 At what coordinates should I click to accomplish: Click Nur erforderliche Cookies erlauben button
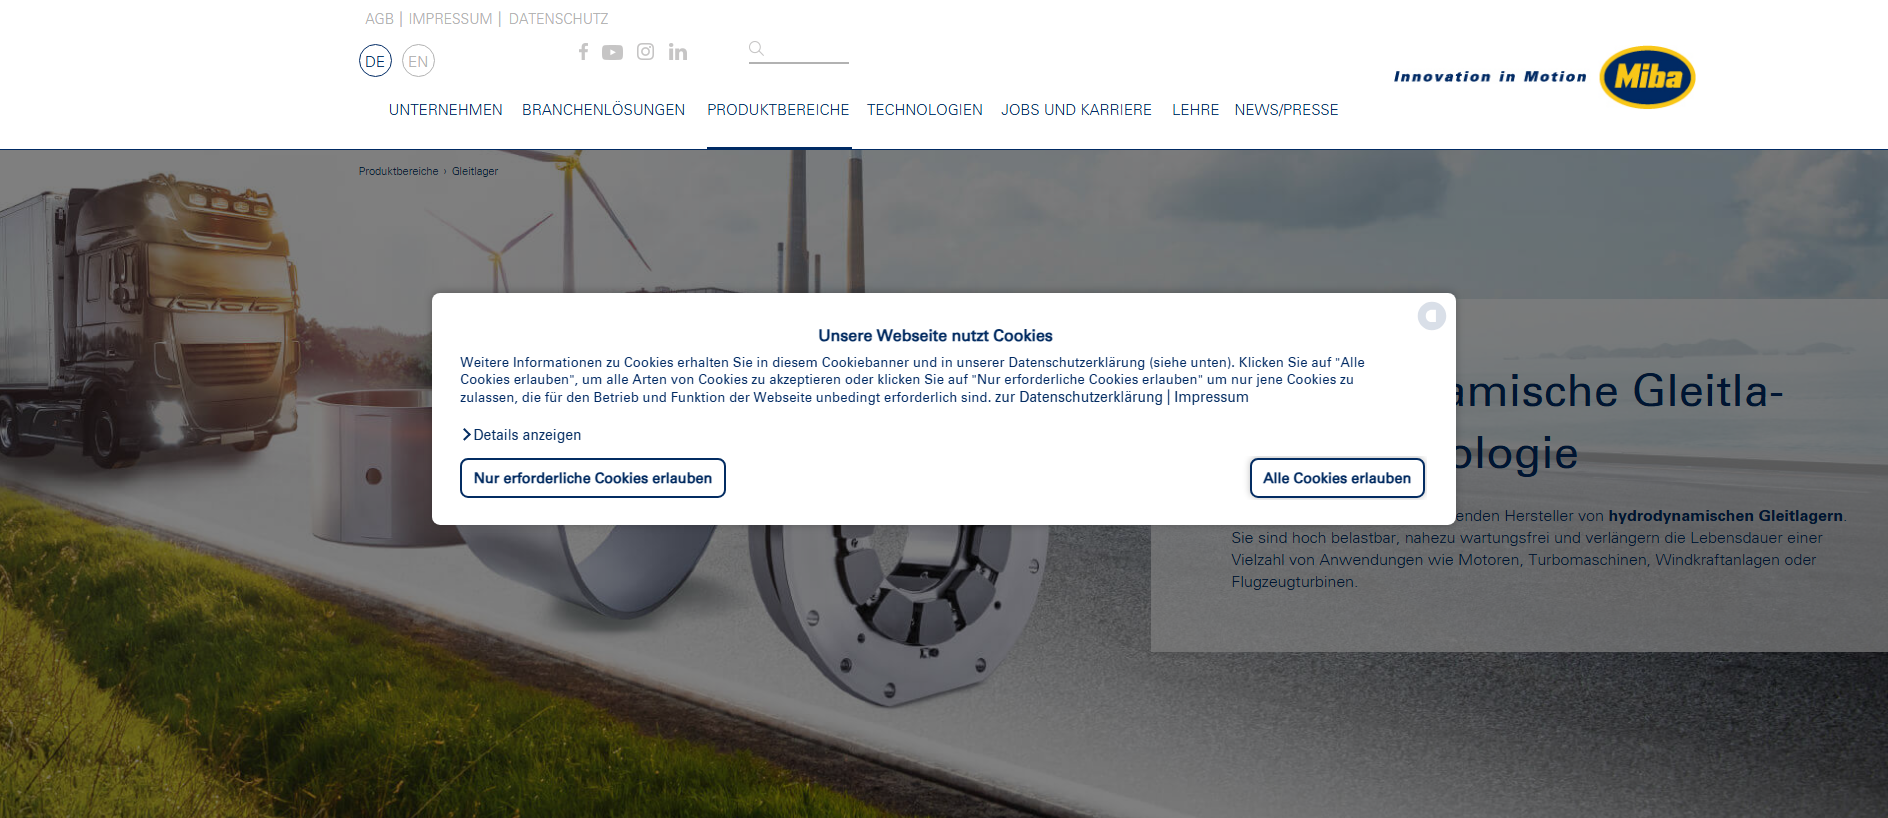coord(593,478)
